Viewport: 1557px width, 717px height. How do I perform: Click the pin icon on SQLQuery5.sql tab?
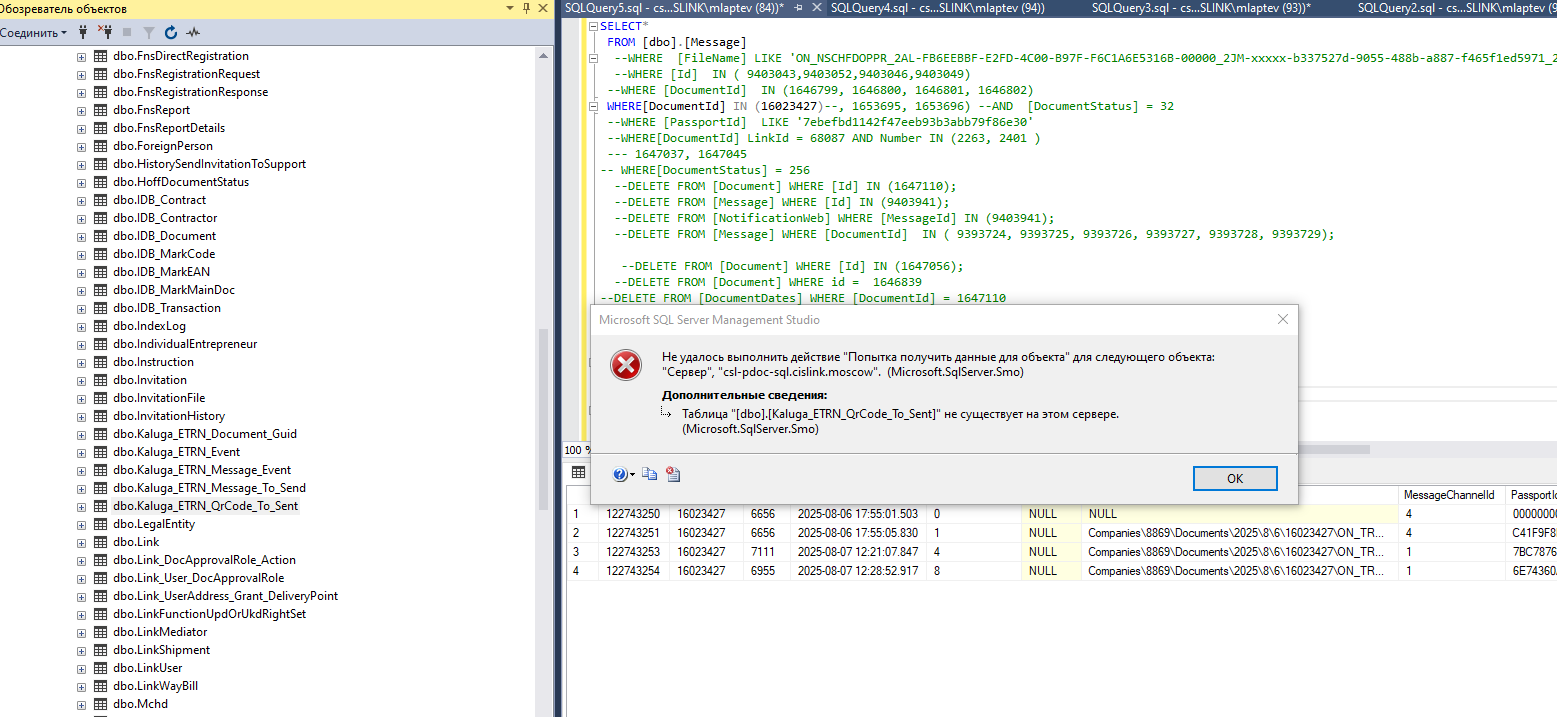[799, 7]
